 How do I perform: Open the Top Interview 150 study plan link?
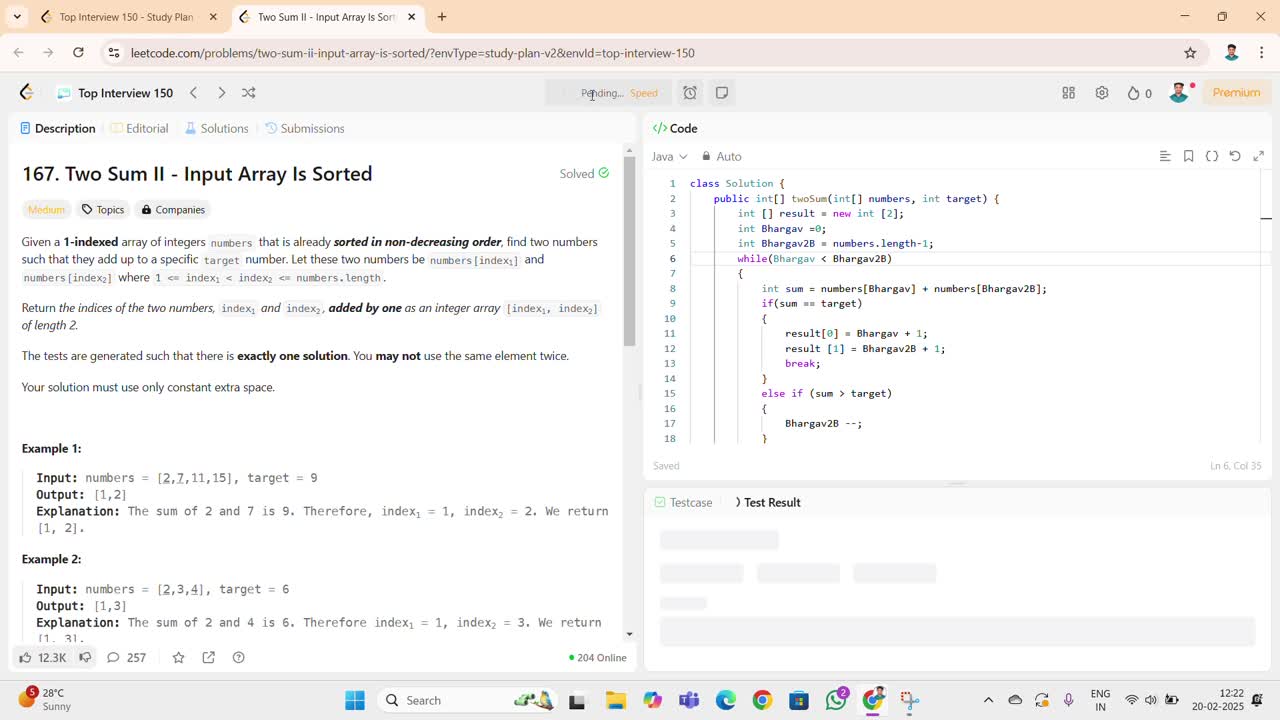point(125,93)
